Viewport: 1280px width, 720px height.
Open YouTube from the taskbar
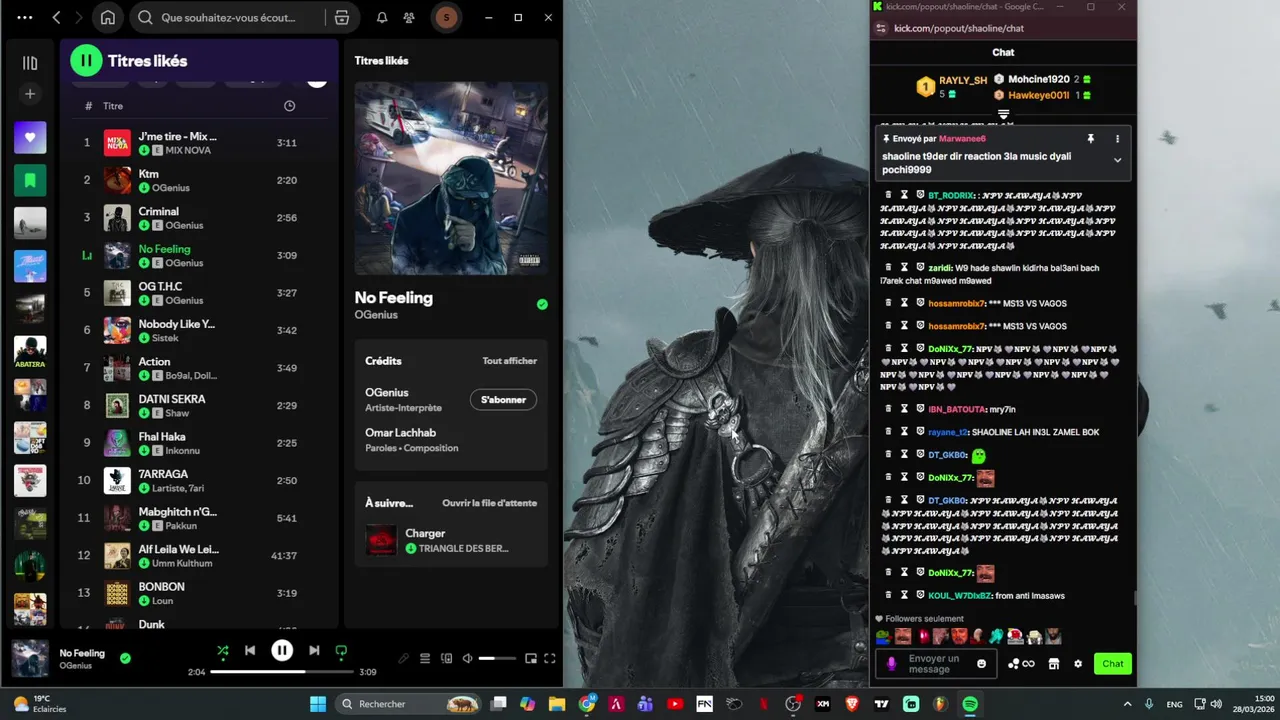point(675,704)
